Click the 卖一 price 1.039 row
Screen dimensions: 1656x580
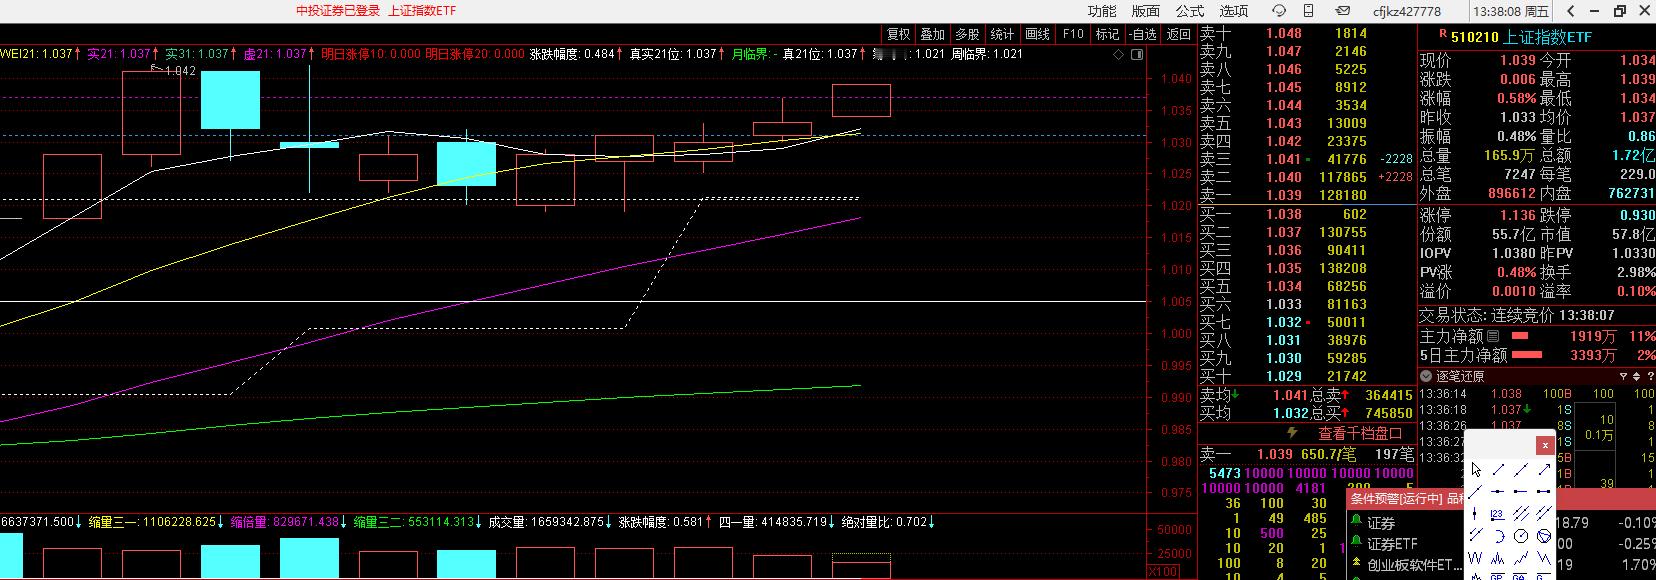tap(1306, 195)
